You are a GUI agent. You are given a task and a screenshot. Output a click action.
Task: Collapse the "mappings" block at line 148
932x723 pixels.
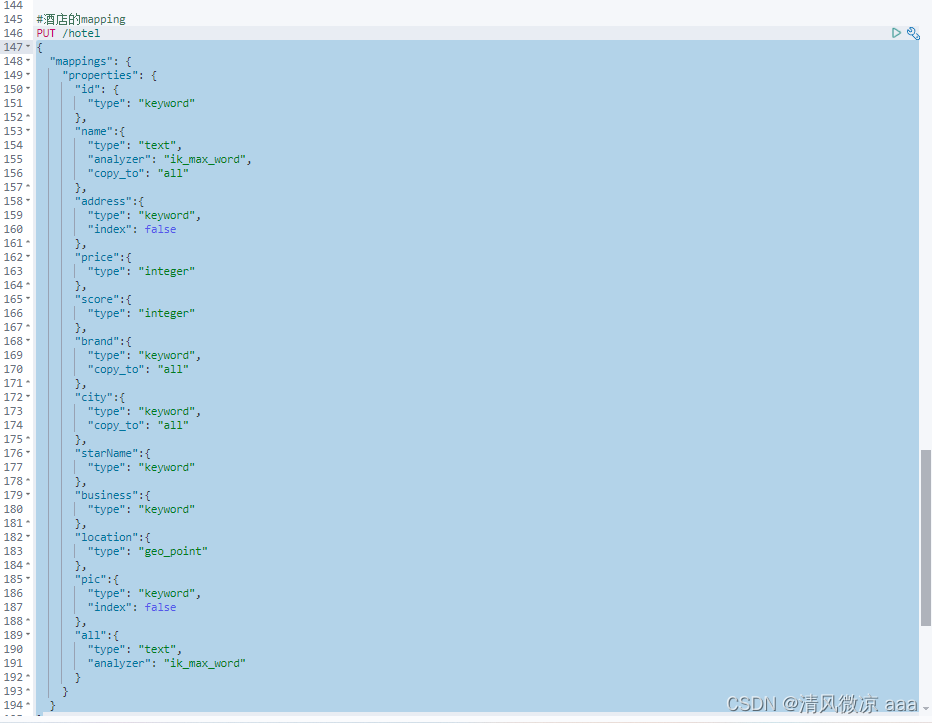tap(28, 61)
